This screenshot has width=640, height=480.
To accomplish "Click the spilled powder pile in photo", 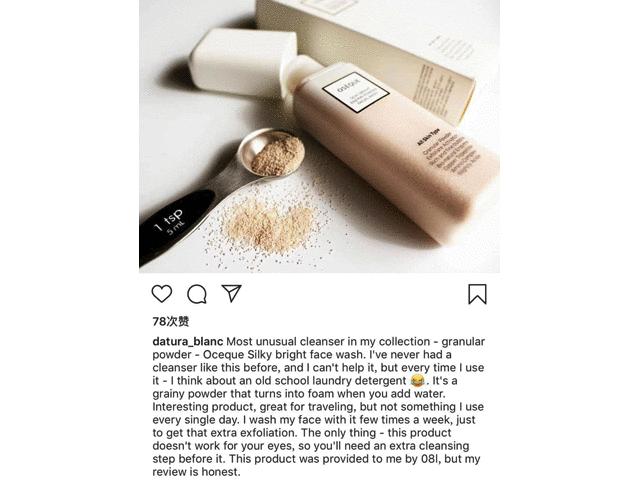I will 268,228.
